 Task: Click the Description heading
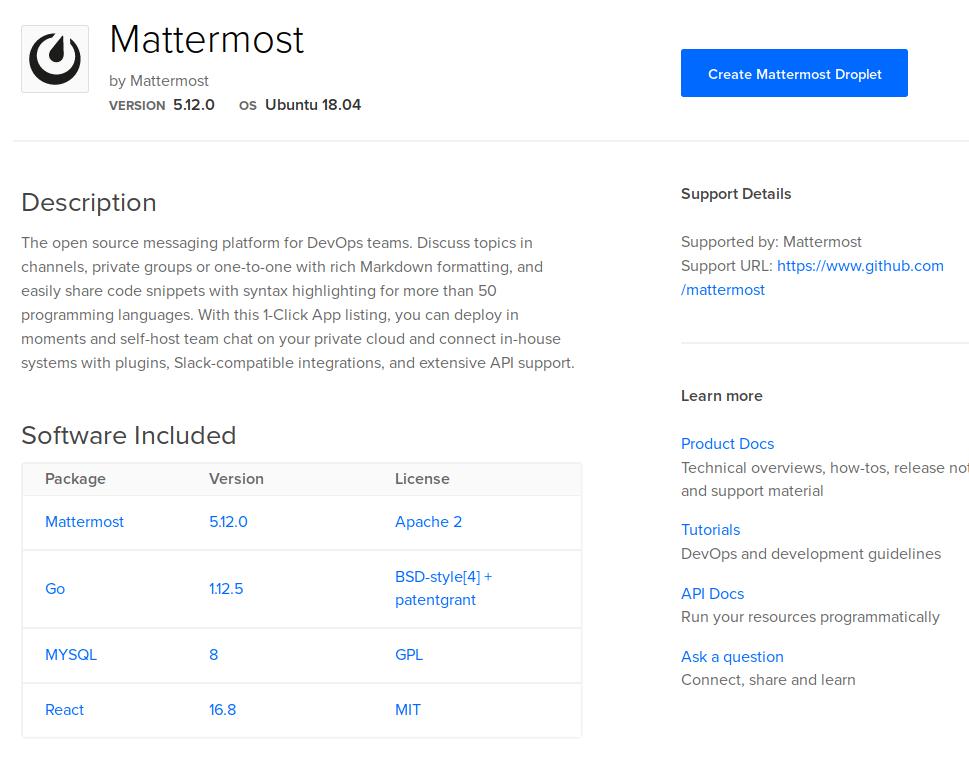(x=88, y=203)
